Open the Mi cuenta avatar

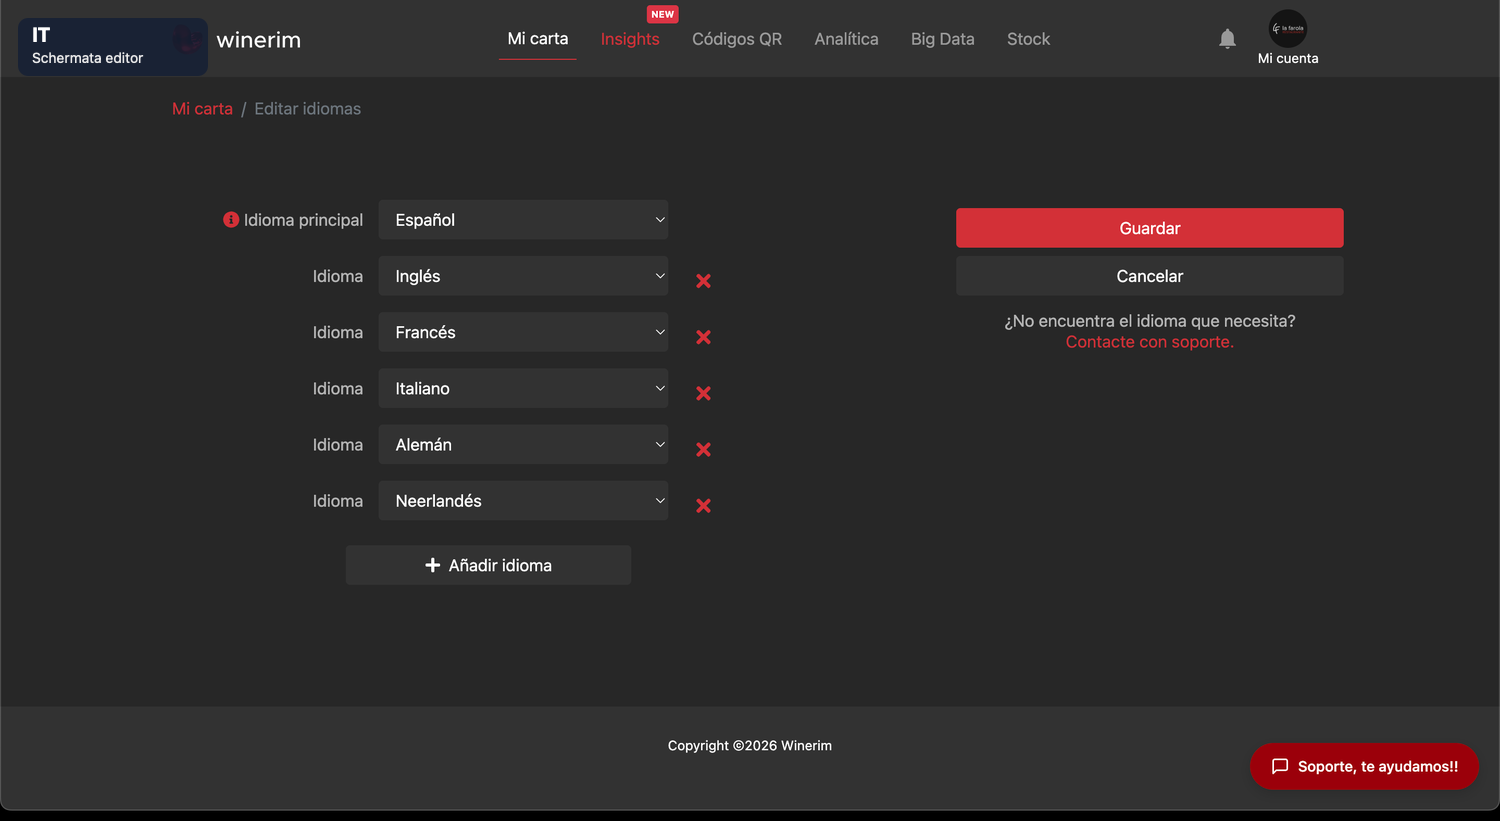click(1288, 29)
